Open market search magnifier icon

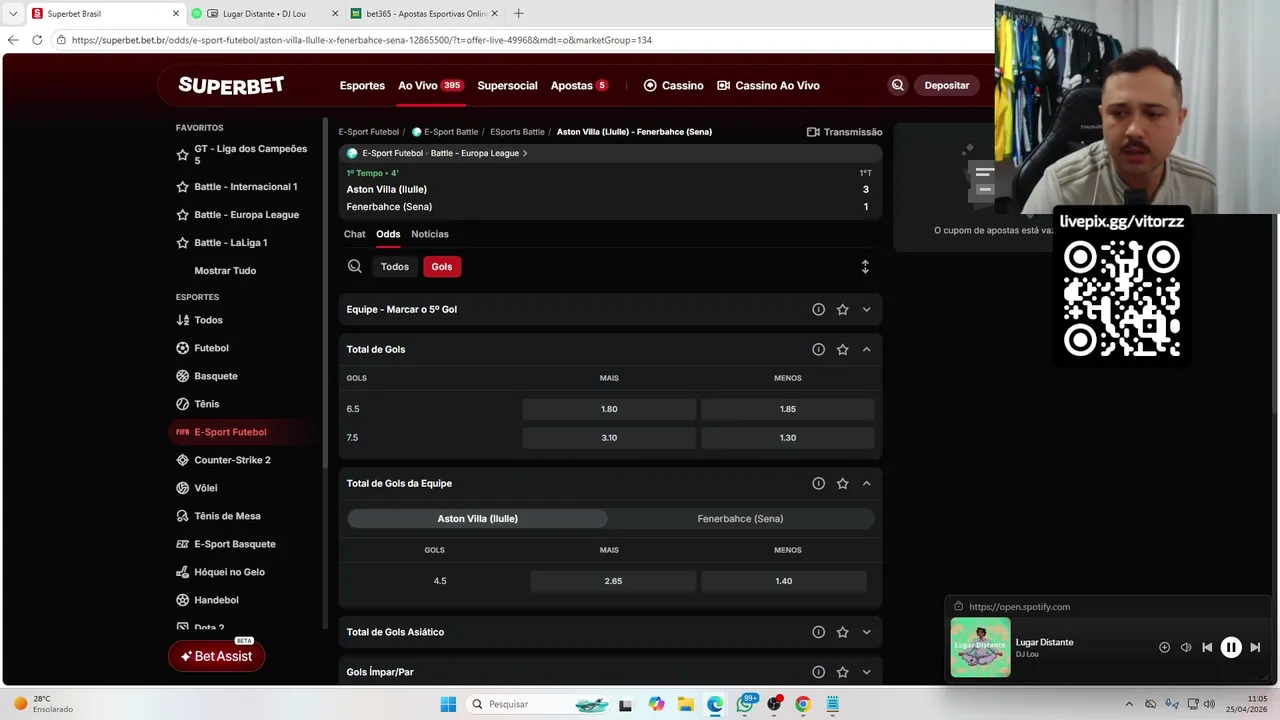[354, 267]
